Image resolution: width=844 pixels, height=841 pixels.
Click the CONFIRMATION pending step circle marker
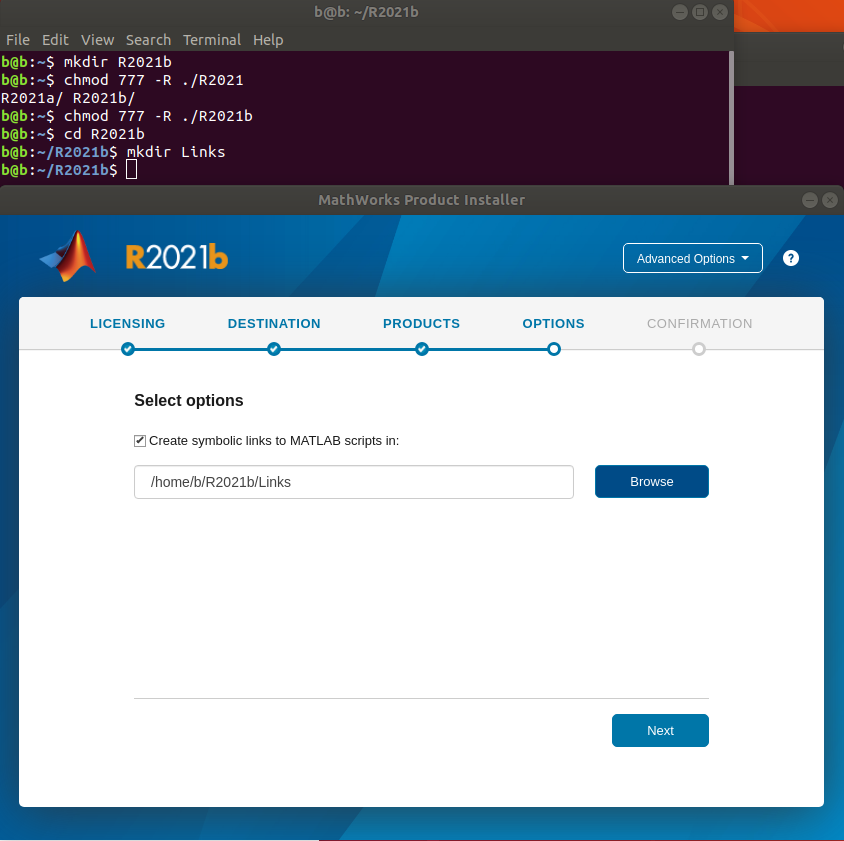click(699, 349)
